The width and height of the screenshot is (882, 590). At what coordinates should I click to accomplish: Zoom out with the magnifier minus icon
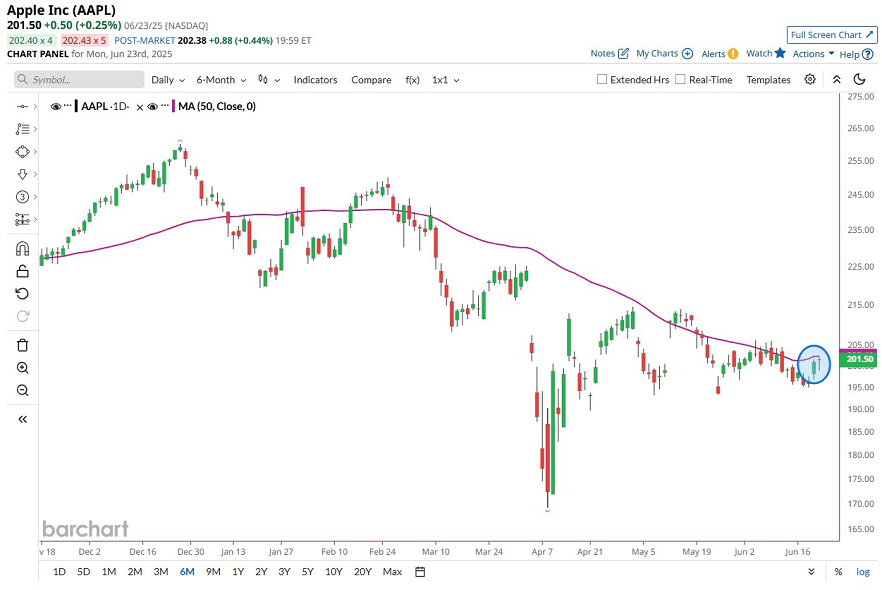click(x=22, y=390)
